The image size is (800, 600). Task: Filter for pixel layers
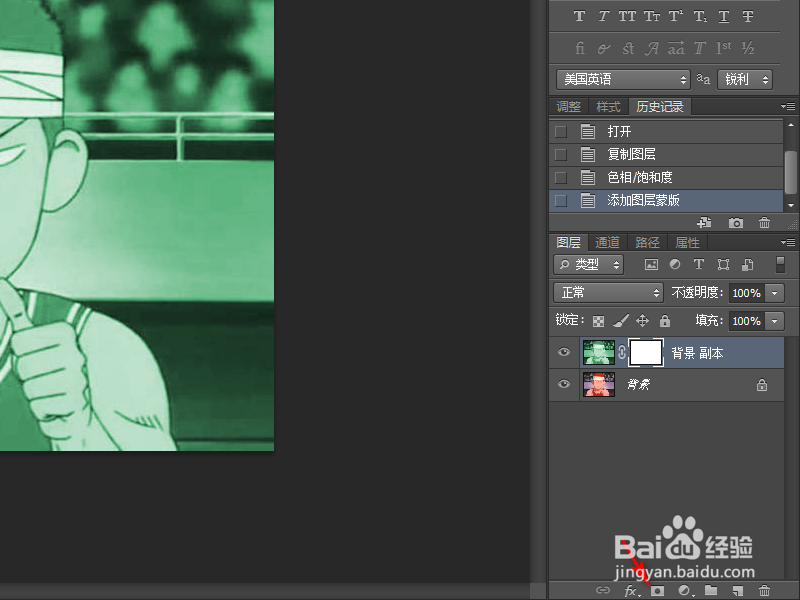tap(652, 265)
